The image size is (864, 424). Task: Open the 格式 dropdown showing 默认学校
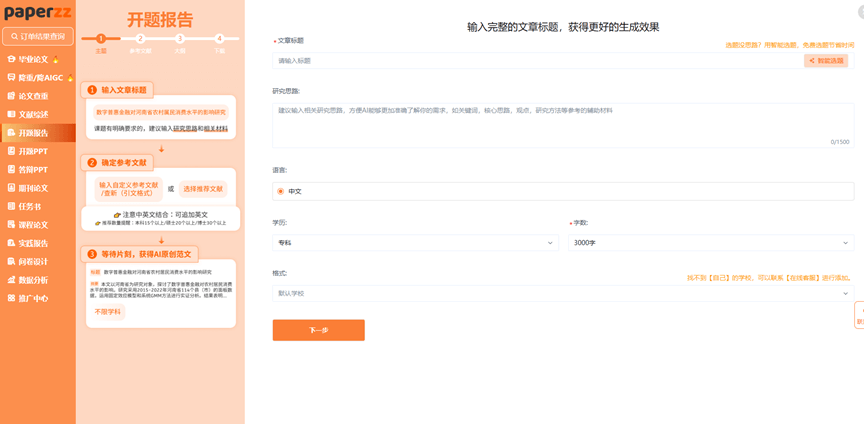tap(563, 293)
